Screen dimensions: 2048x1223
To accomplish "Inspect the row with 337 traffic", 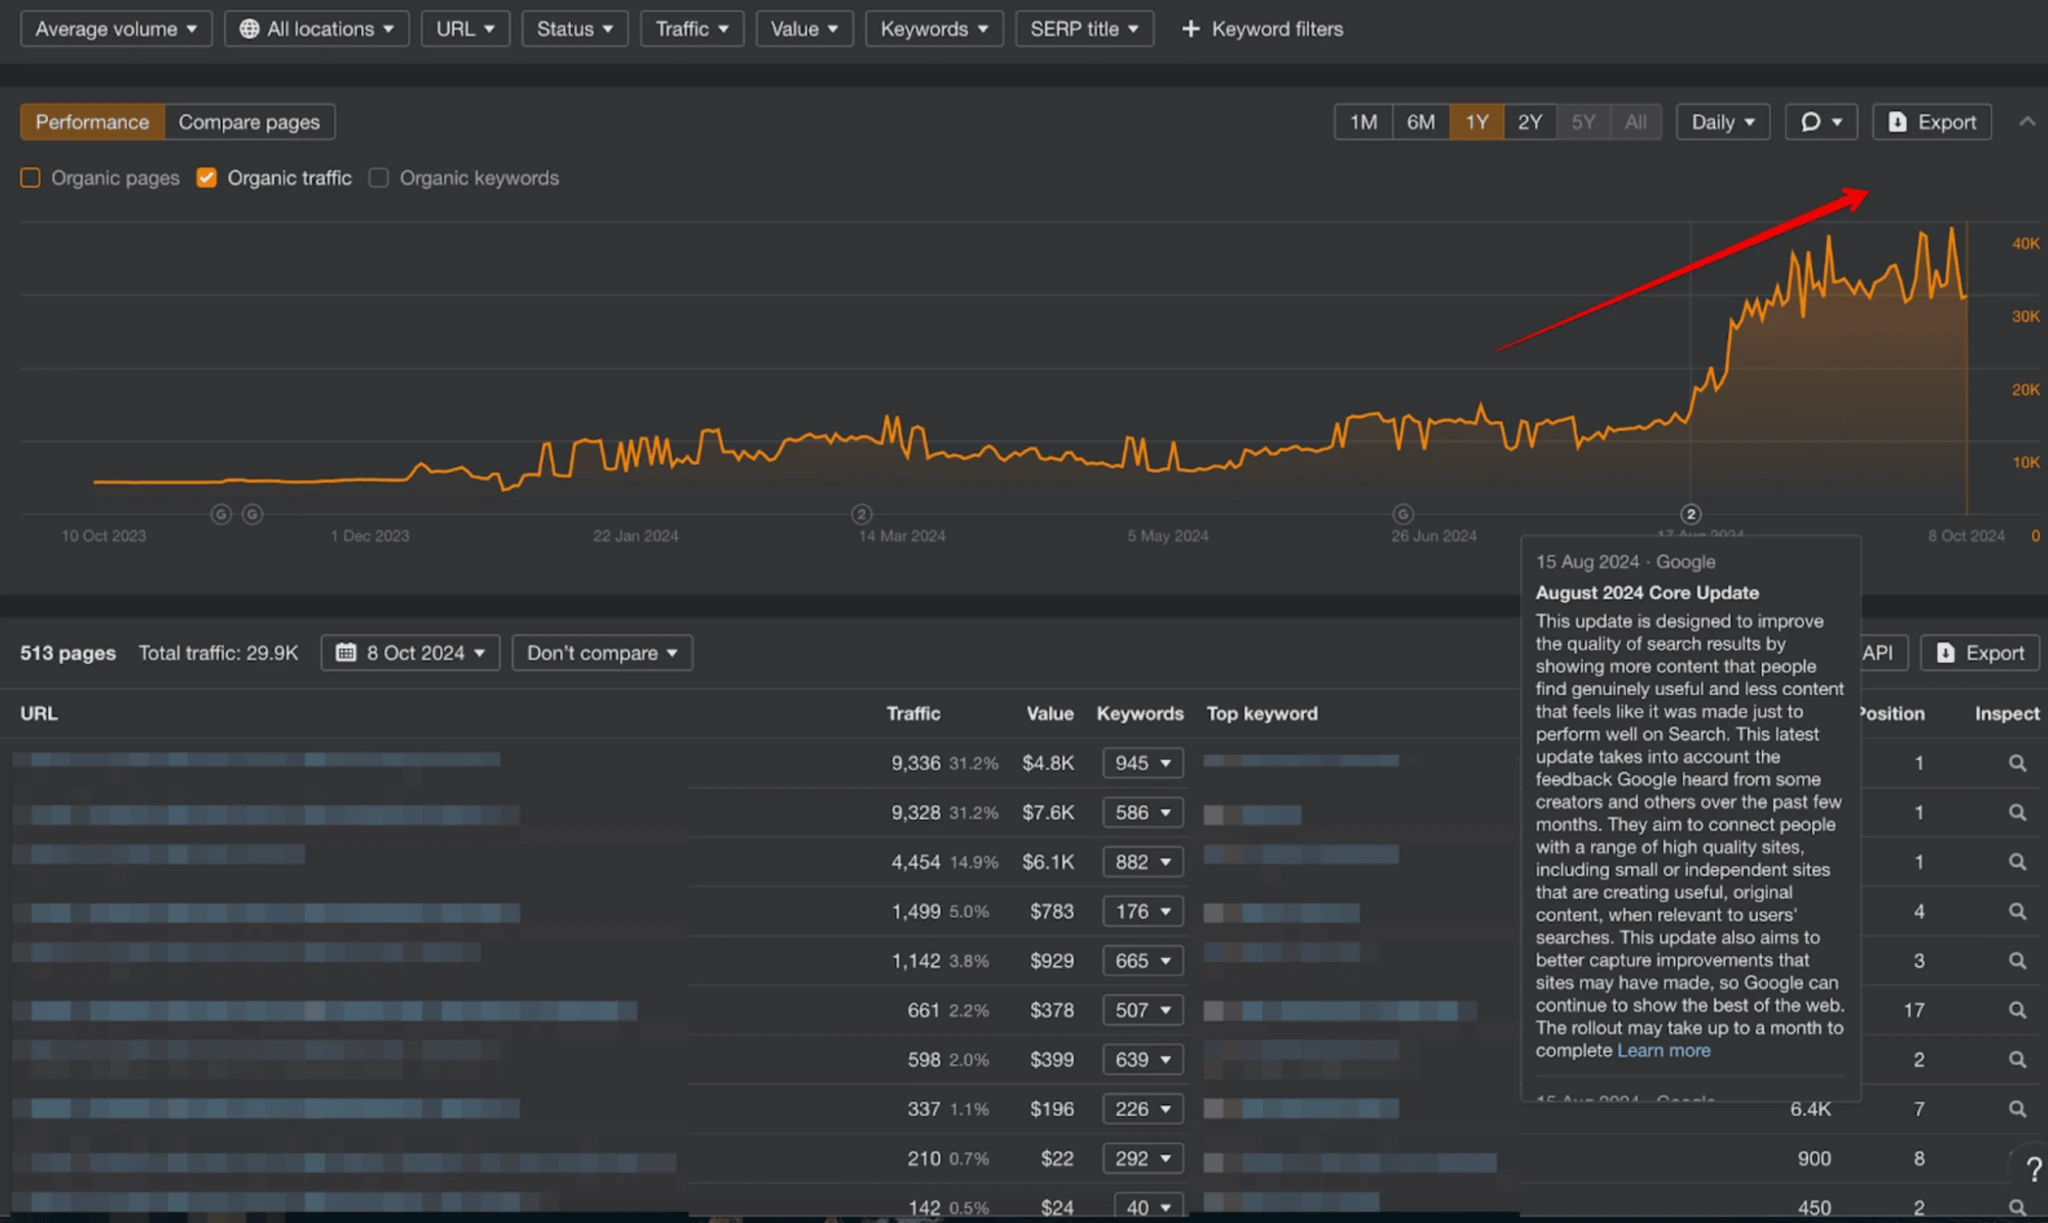I will point(2017,1109).
